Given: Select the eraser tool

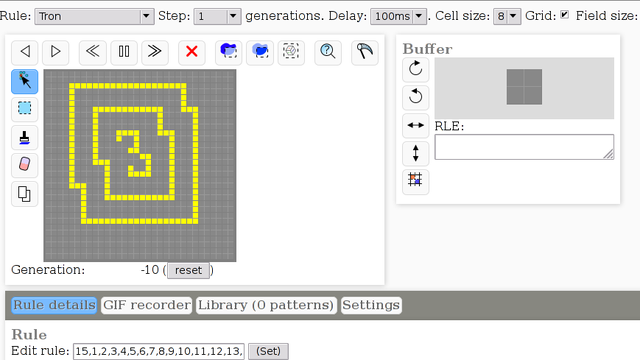Looking at the screenshot, I should pos(24,165).
